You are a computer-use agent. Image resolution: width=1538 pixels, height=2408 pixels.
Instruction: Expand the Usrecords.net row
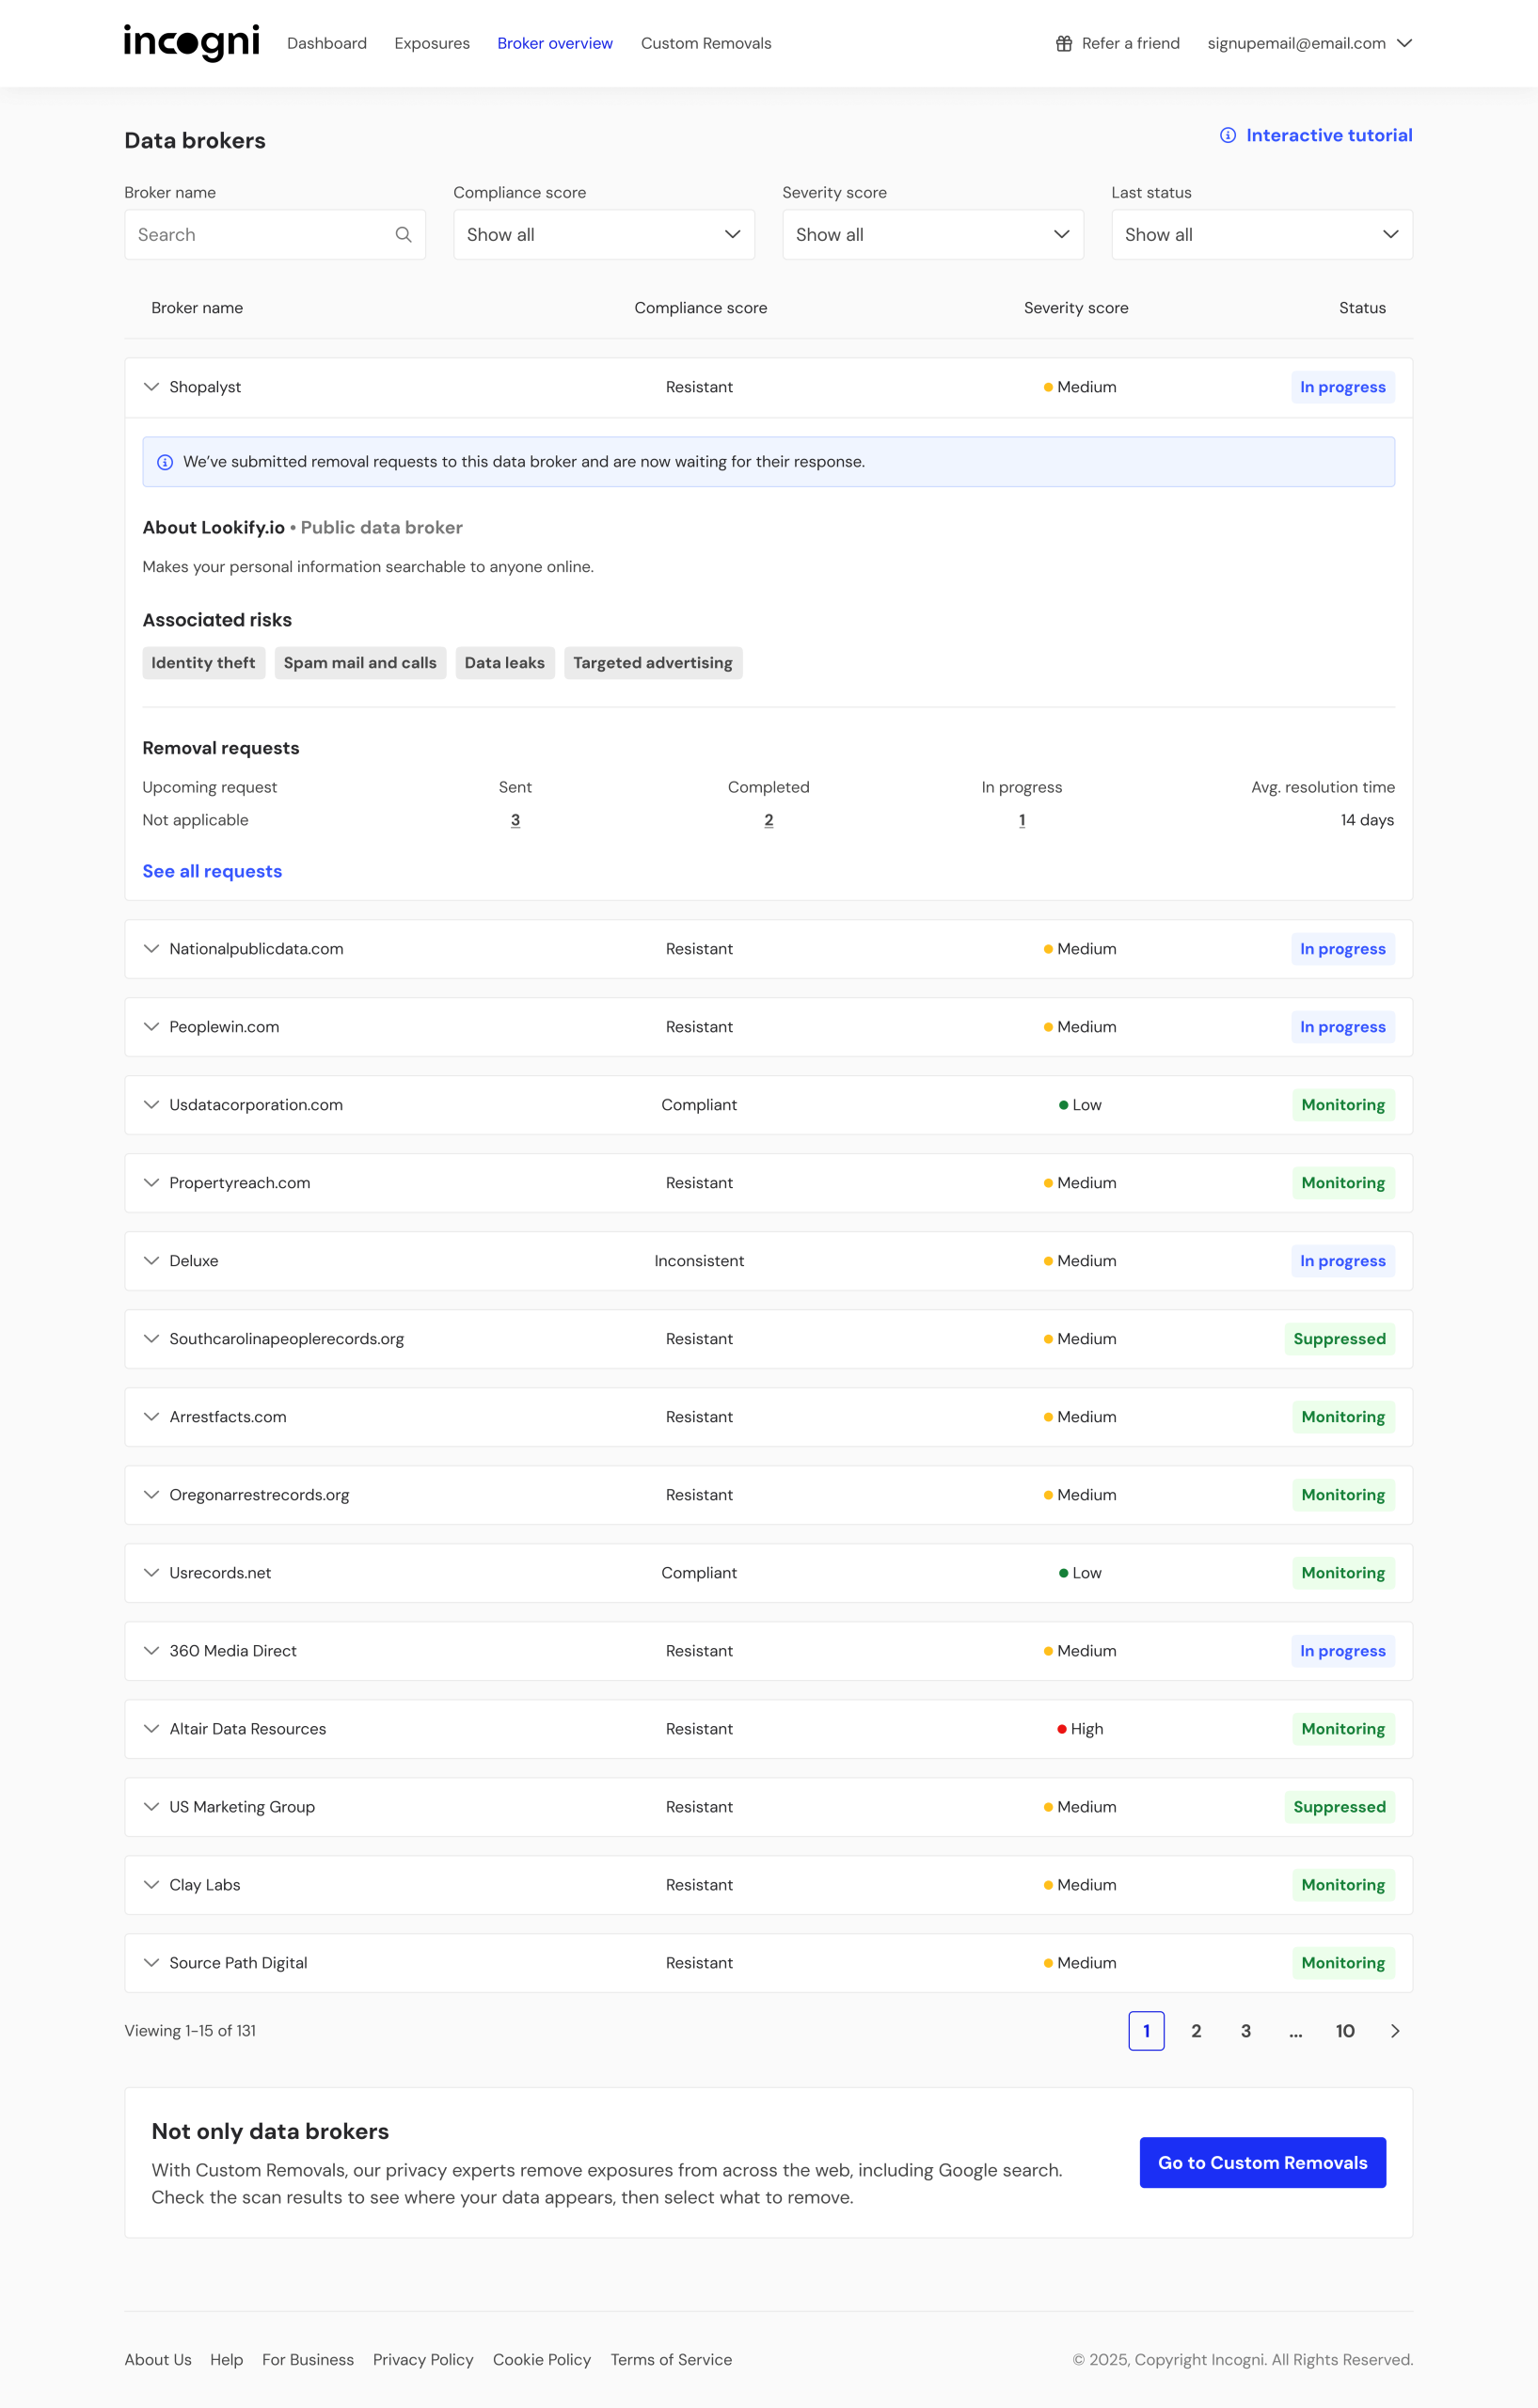151,1573
